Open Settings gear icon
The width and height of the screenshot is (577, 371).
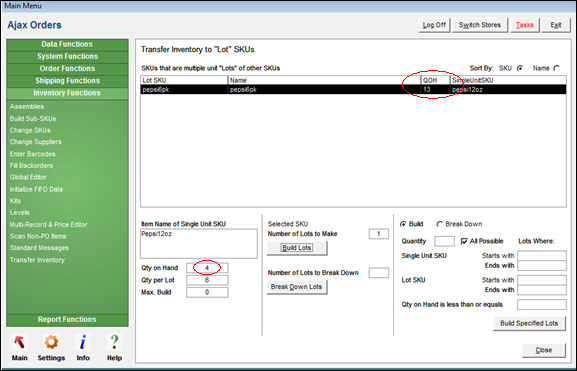point(51,342)
